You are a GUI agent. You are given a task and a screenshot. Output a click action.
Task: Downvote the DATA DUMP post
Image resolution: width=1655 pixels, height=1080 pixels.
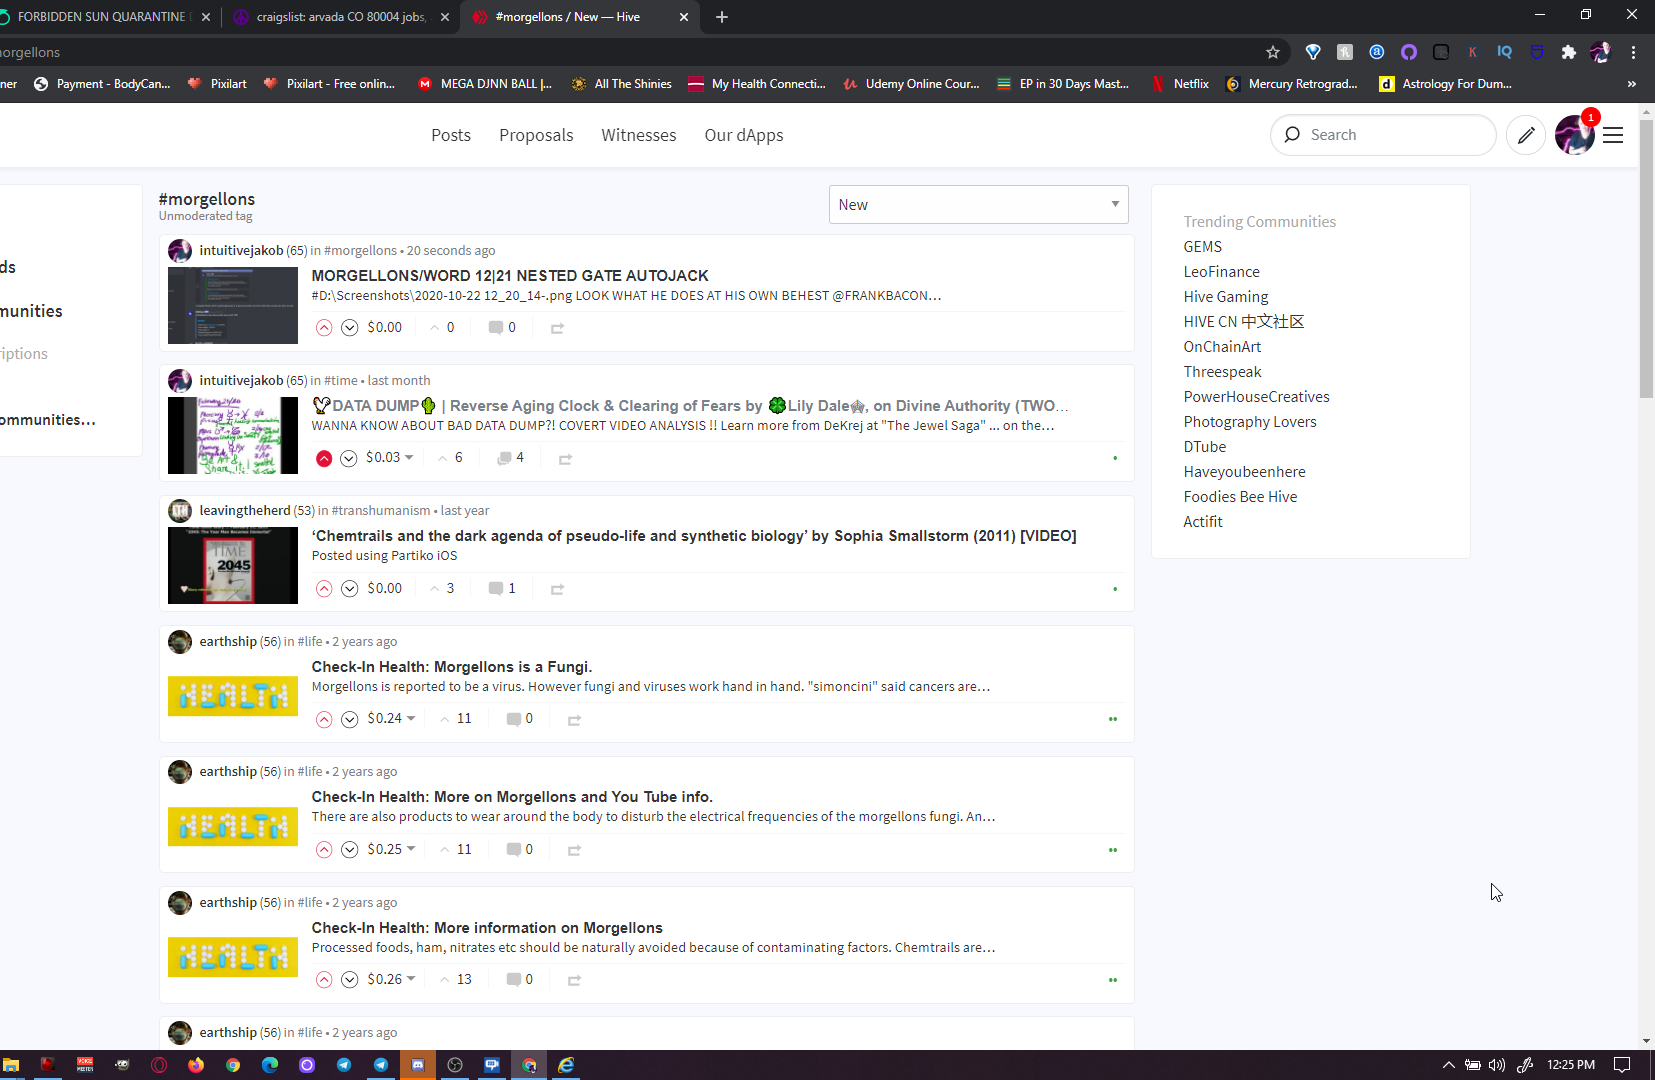349,458
